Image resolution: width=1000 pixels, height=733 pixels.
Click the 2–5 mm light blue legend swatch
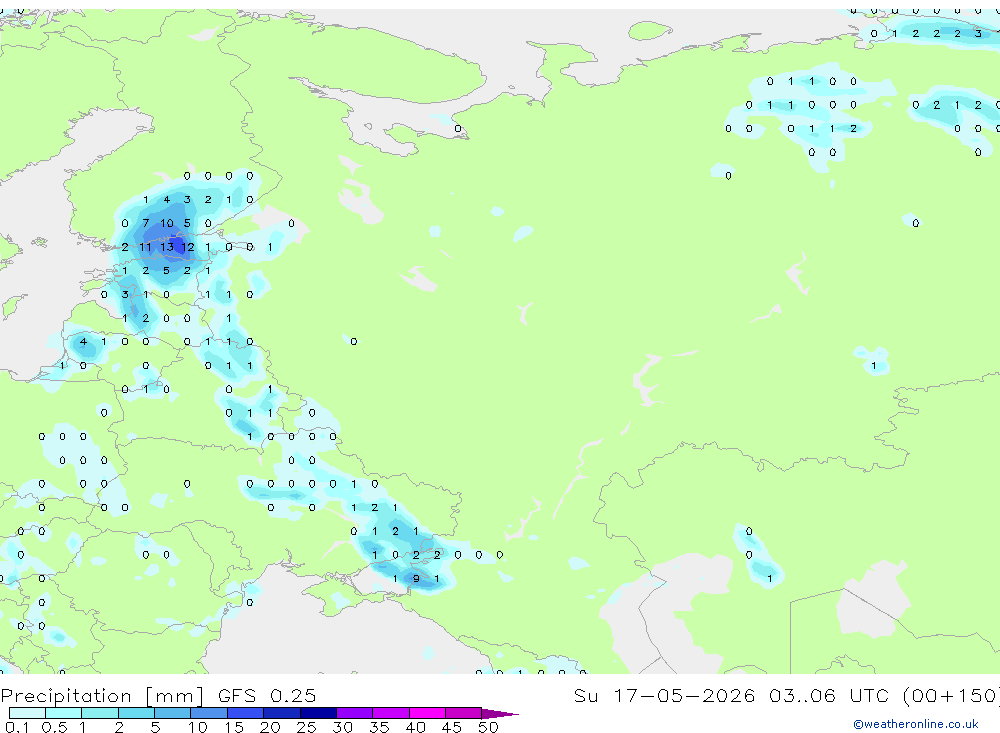pos(136,713)
